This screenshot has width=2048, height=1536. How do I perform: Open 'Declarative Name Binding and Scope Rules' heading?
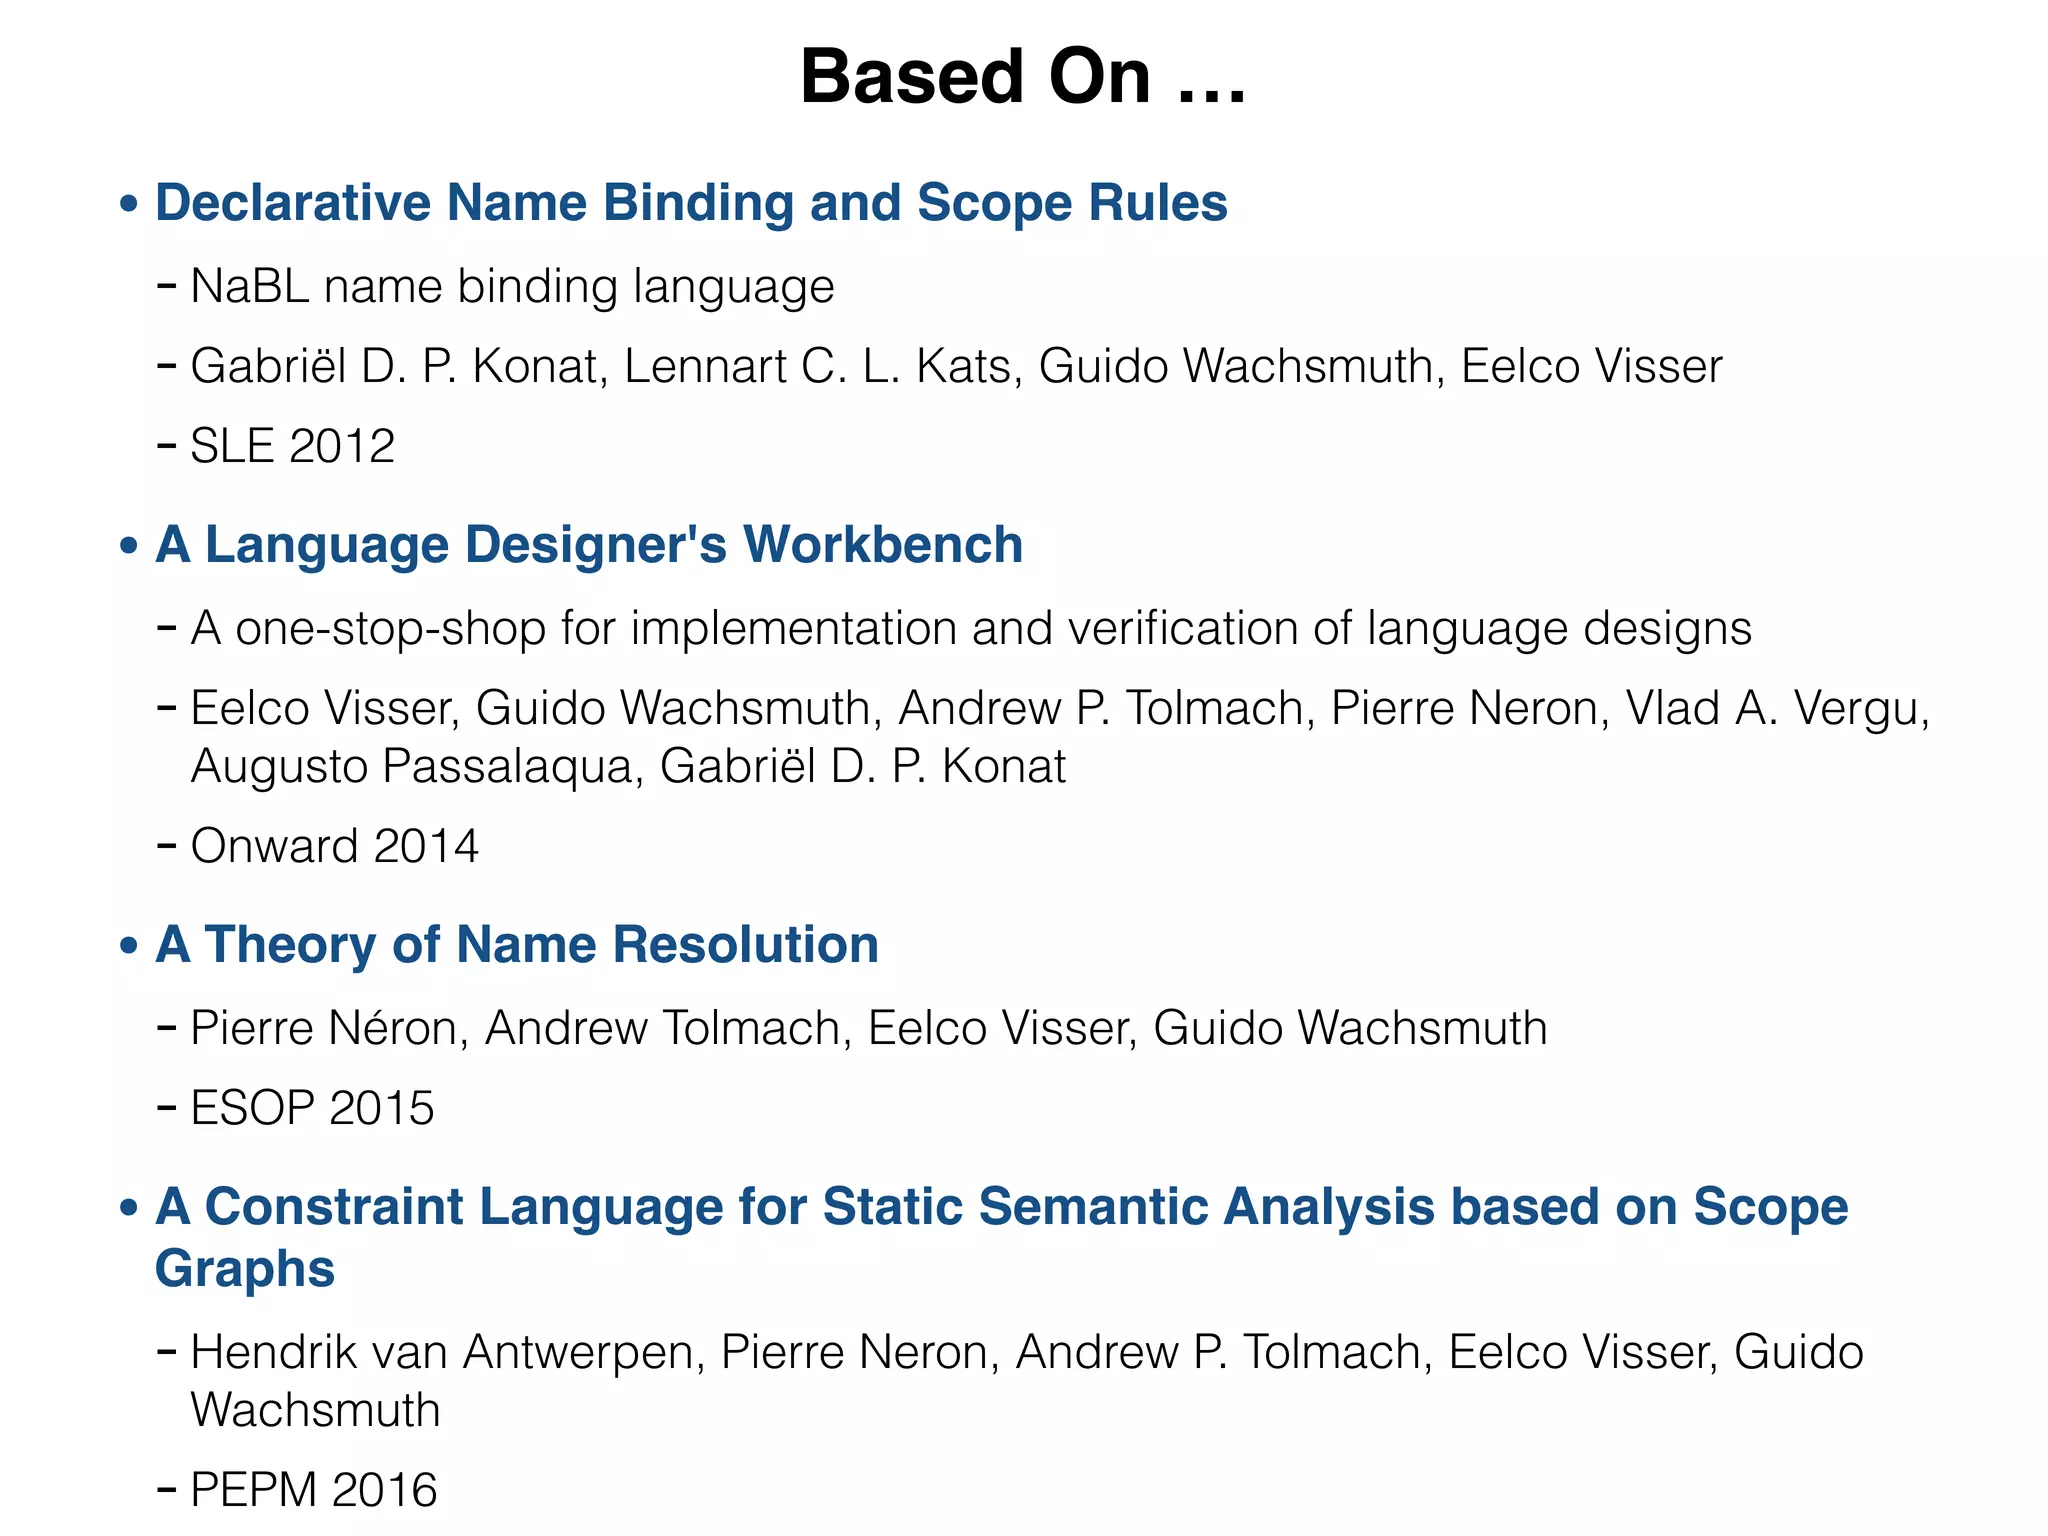[690, 203]
